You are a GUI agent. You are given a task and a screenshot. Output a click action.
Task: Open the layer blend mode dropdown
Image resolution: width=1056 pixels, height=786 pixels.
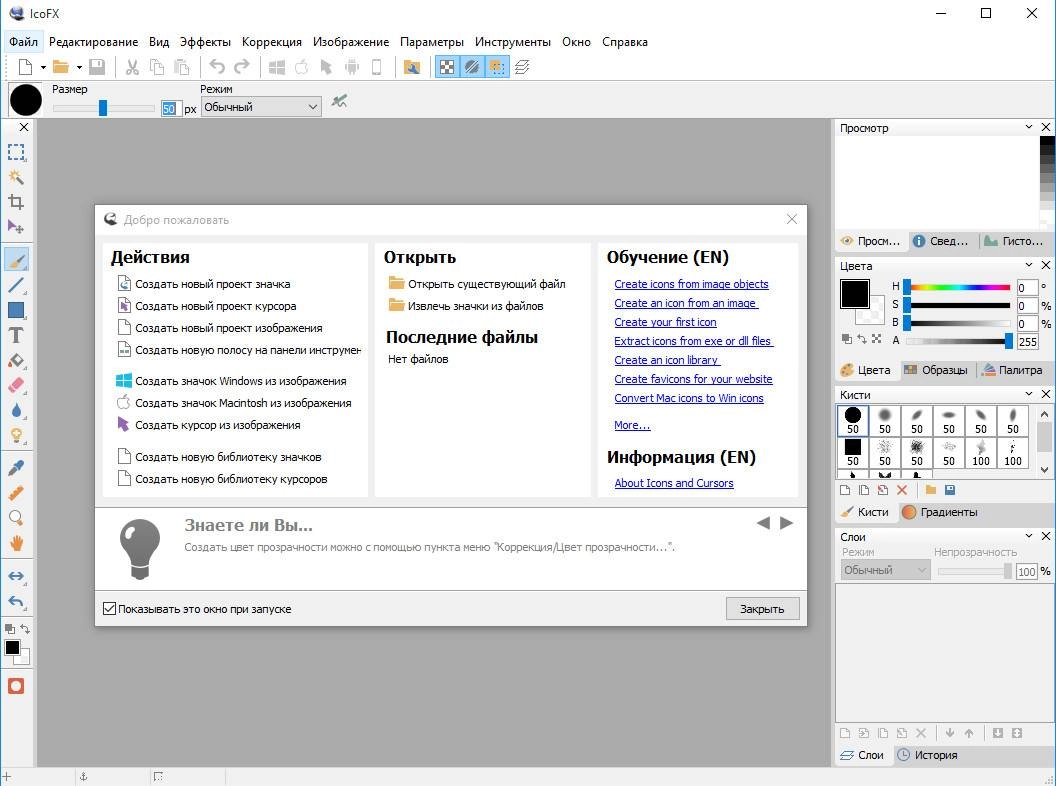pos(885,570)
